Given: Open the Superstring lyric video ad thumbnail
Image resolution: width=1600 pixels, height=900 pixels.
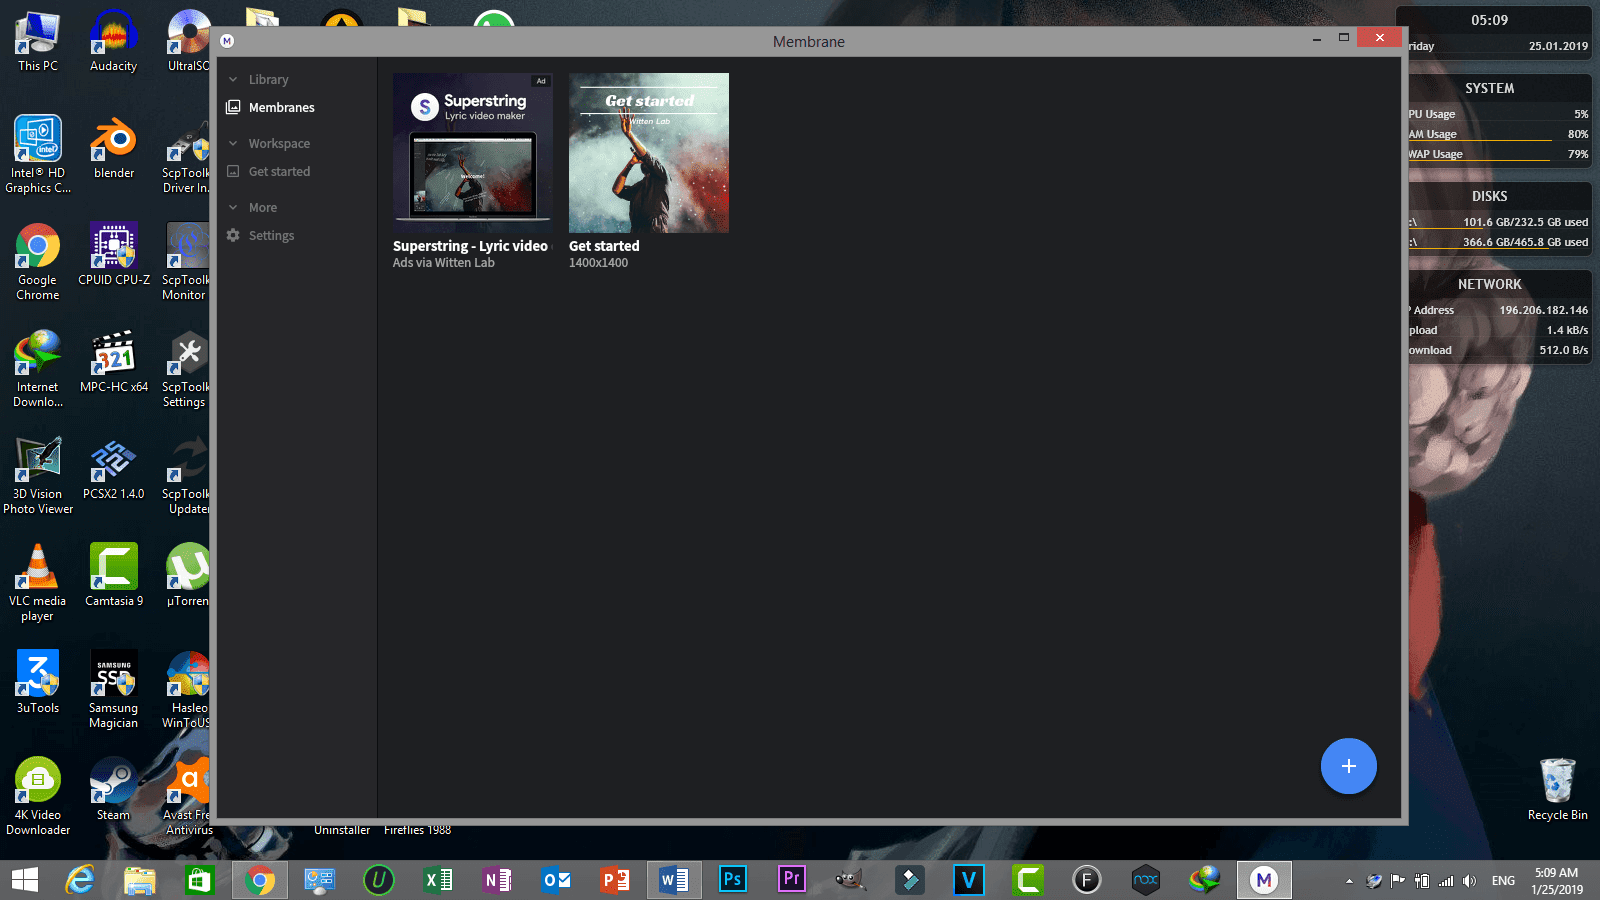Looking at the screenshot, I should coord(473,153).
